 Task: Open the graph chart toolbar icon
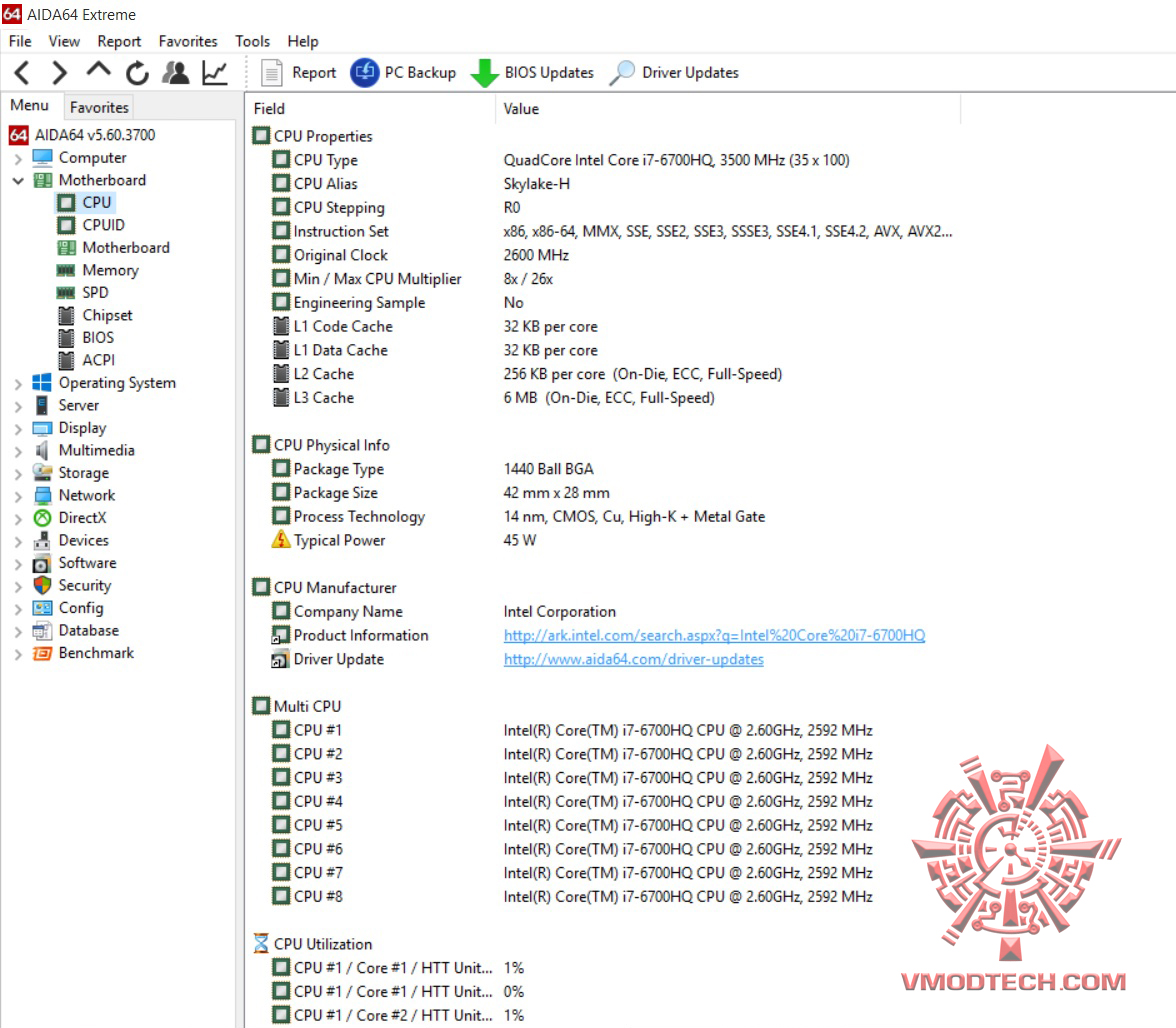pos(213,72)
